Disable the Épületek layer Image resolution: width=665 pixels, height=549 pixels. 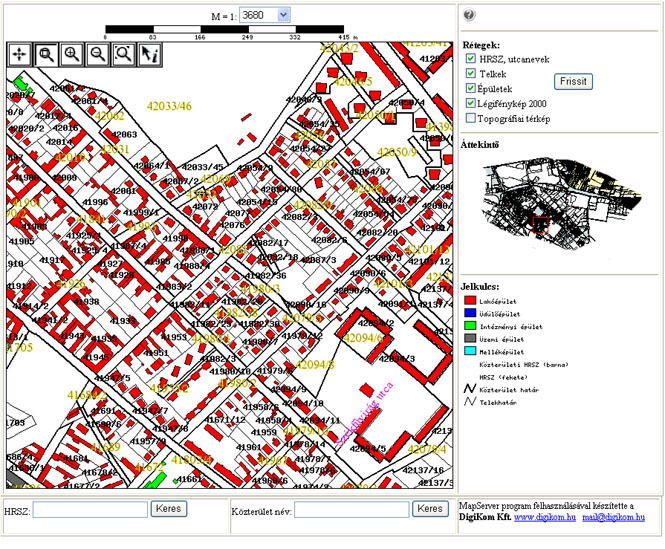471,88
